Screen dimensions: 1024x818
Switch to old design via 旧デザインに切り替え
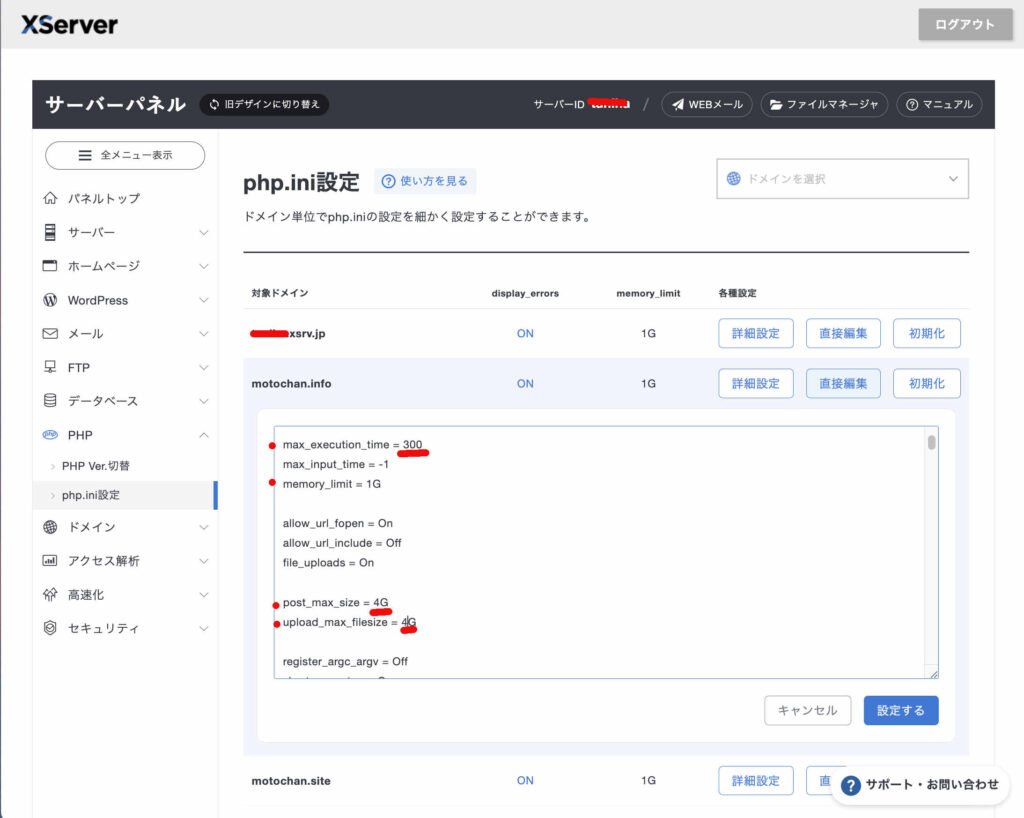pyautogui.click(x=264, y=104)
